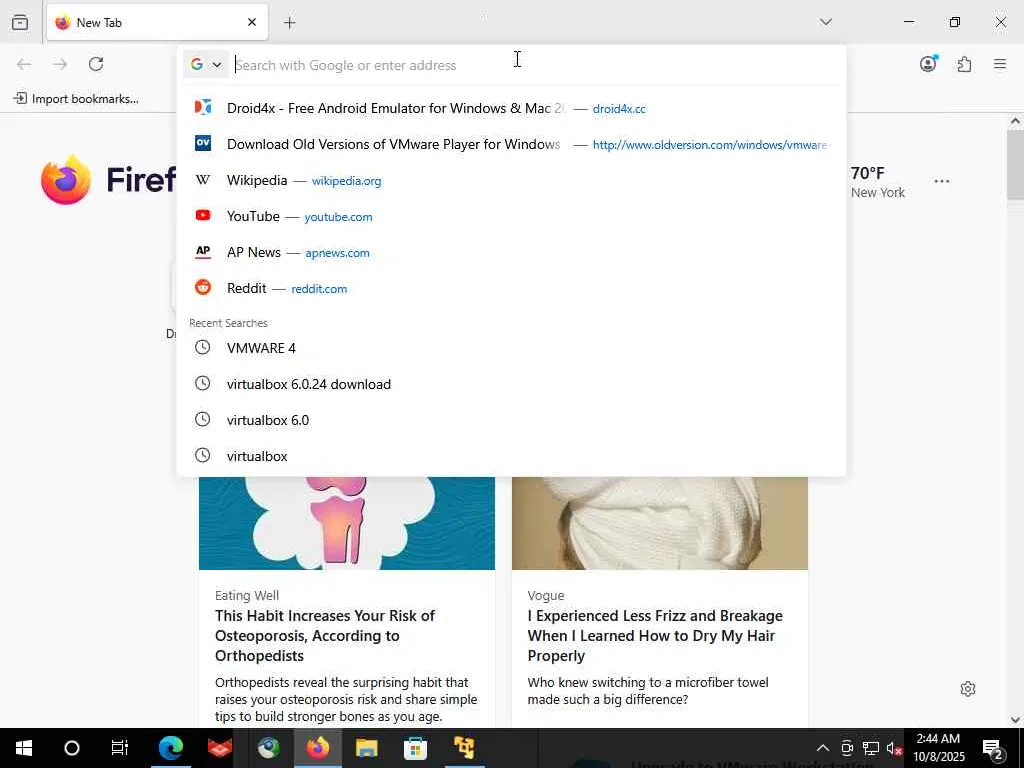This screenshot has height=768, width=1024.
Task: Open File Explorer from the taskbar
Action: point(366,748)
